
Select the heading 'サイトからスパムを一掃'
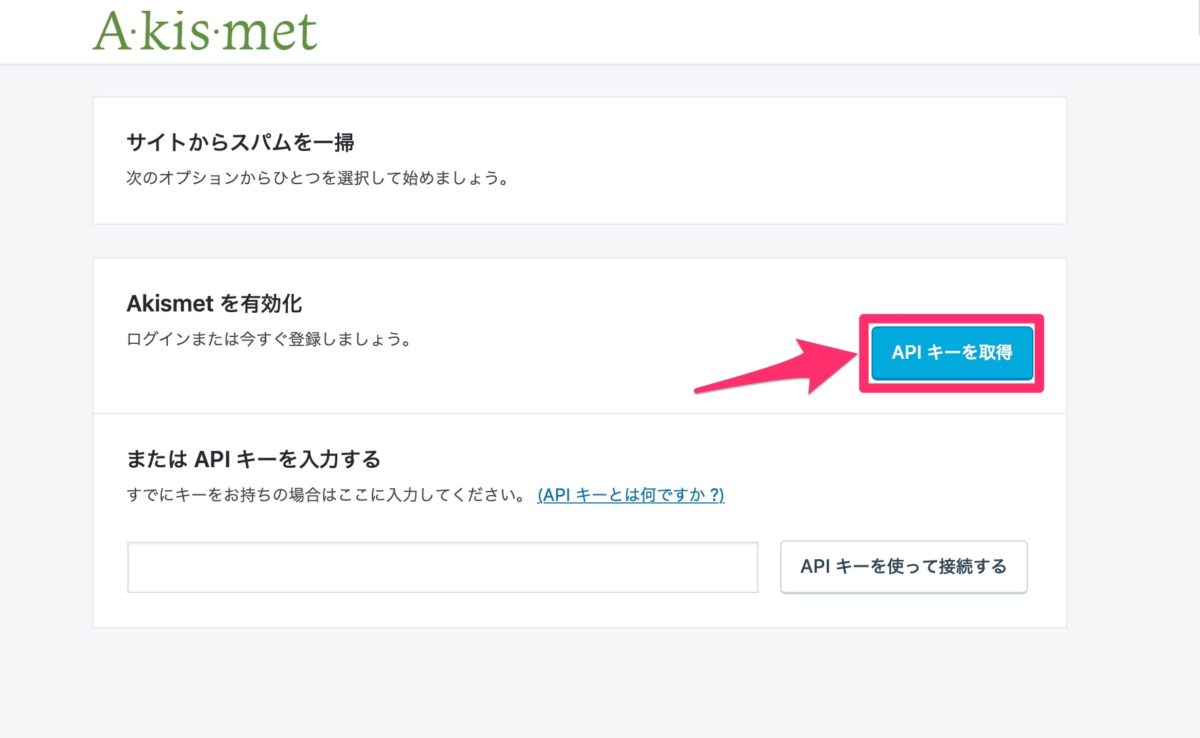[x=241, y=143]
